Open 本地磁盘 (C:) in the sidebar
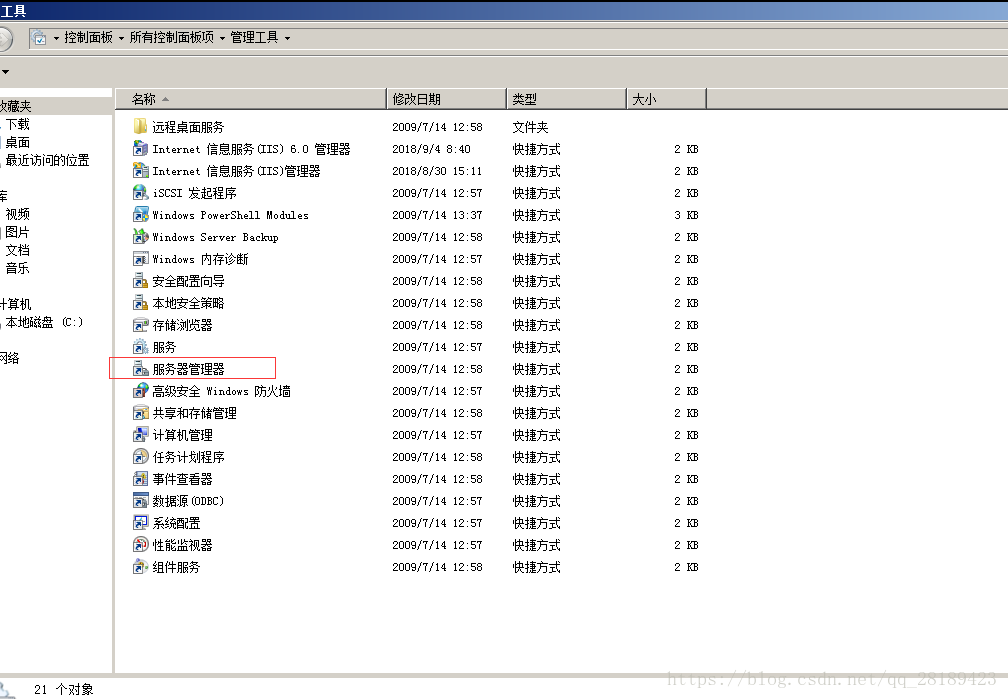Image resolution: width=1008 pixels, height=699 pixels. [44, 322]
